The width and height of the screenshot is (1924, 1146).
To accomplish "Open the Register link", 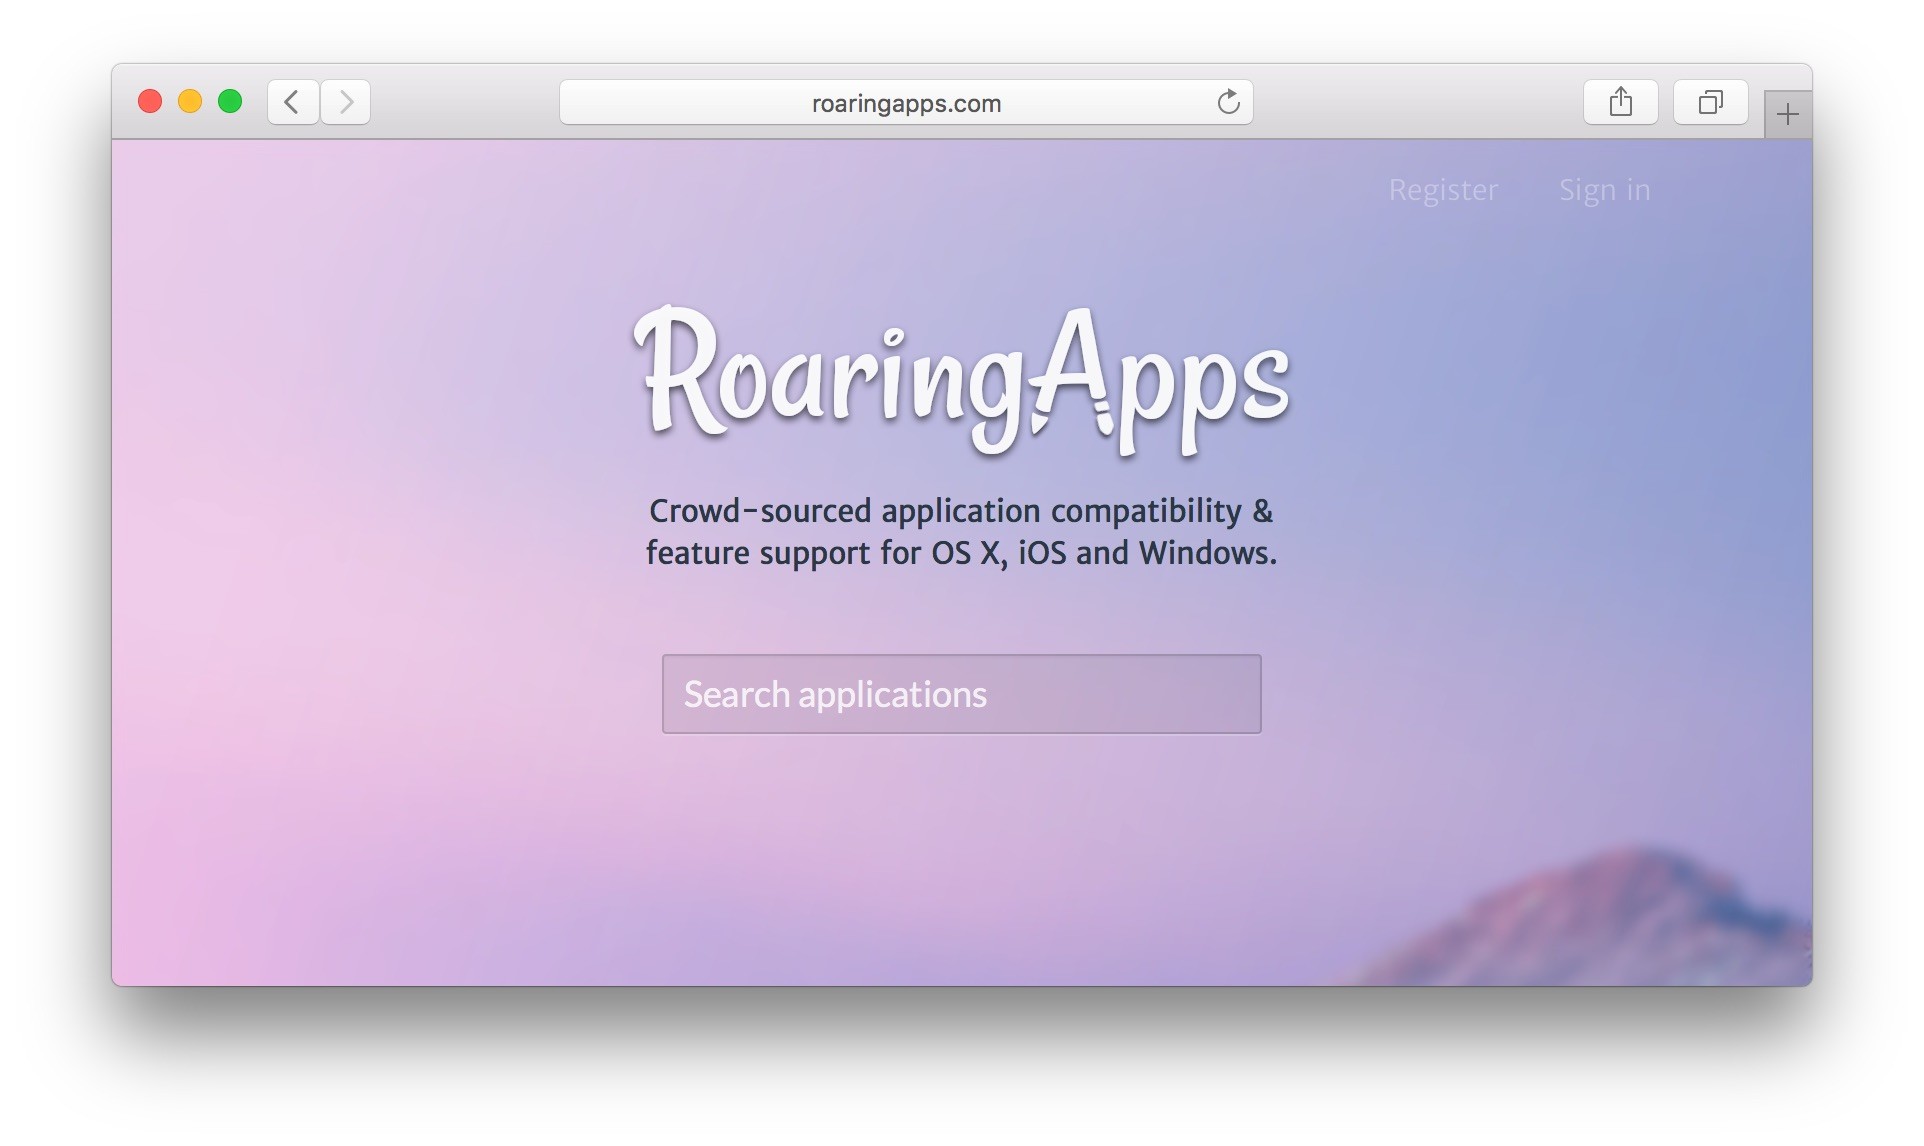I will pos(1443,190).
